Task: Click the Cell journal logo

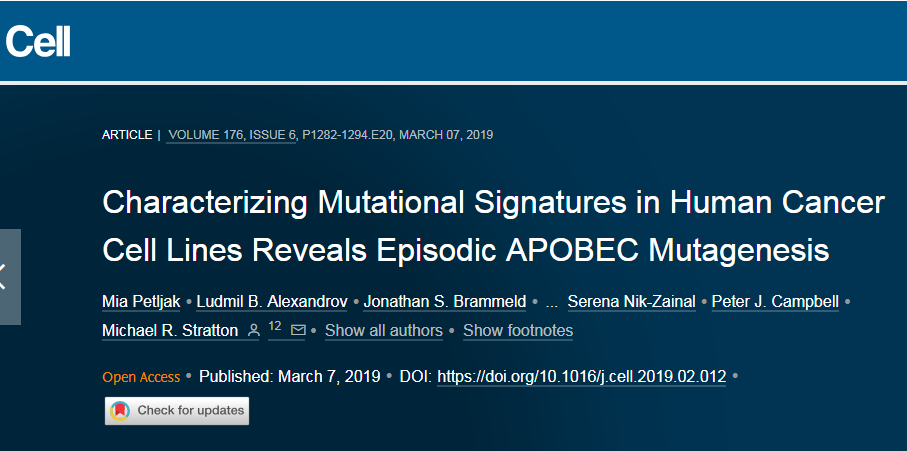Action: 38,41
